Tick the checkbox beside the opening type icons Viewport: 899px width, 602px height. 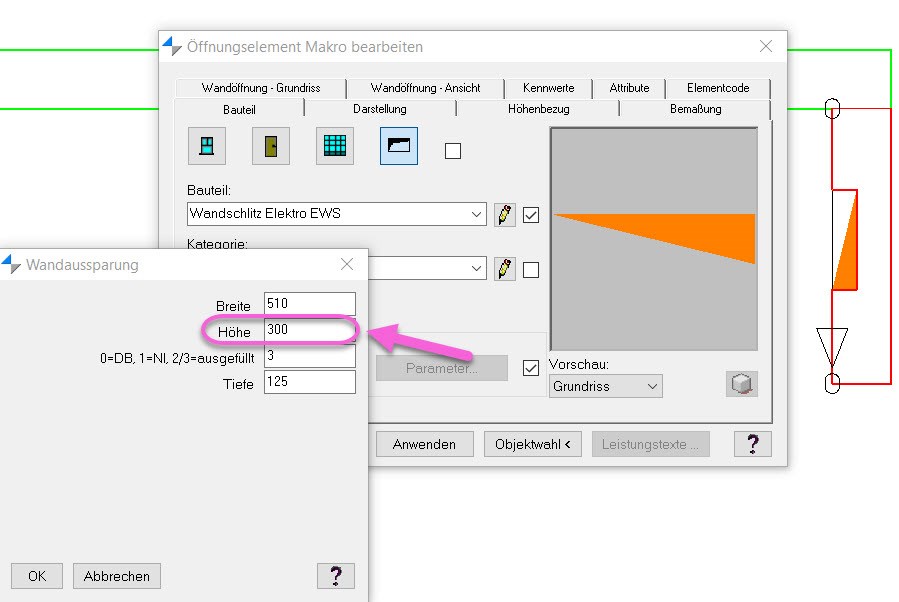coord(453,151)
